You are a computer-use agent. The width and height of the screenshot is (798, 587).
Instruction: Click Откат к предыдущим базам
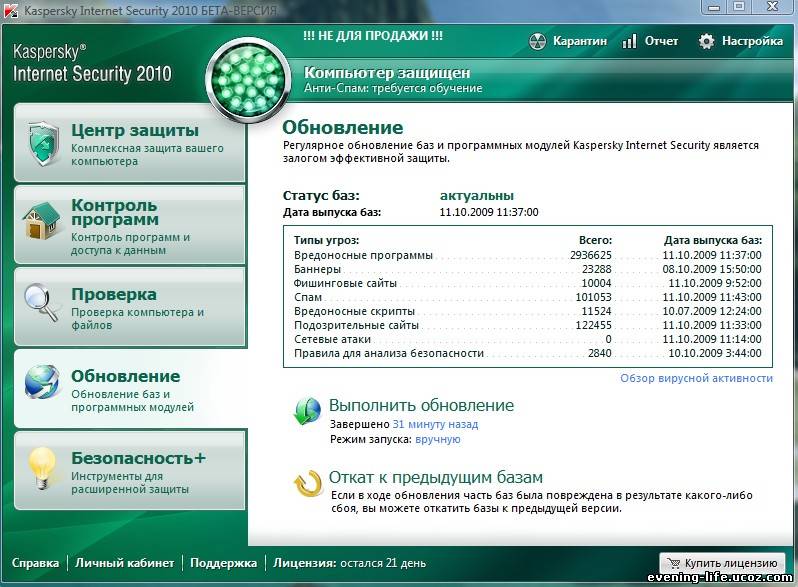(x=436, y=477)
